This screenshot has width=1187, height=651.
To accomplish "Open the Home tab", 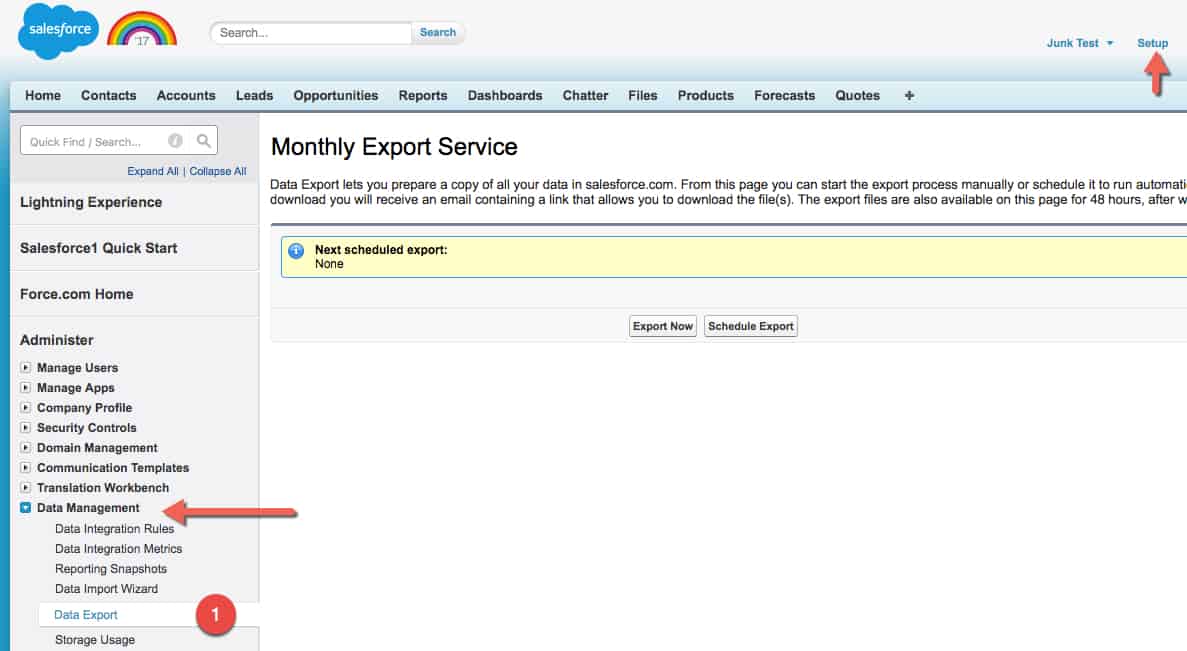I will (x=42, y=95).
